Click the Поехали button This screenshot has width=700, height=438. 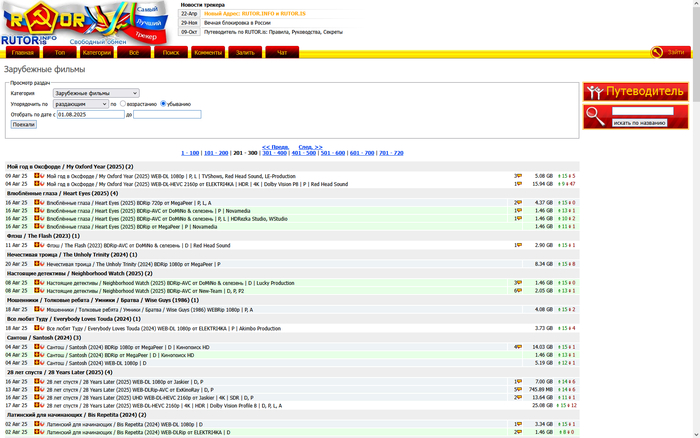pos(24,125)
